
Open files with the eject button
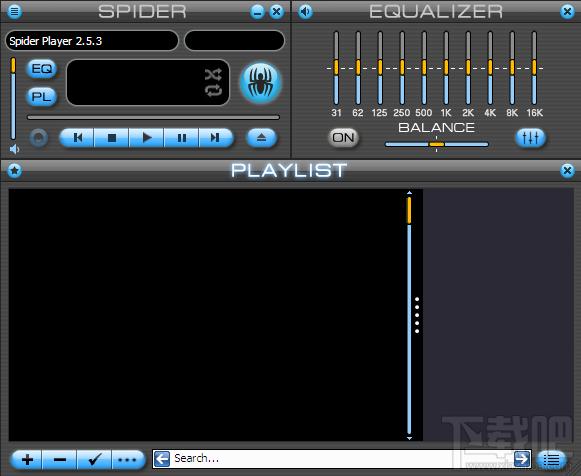[262, 138]
